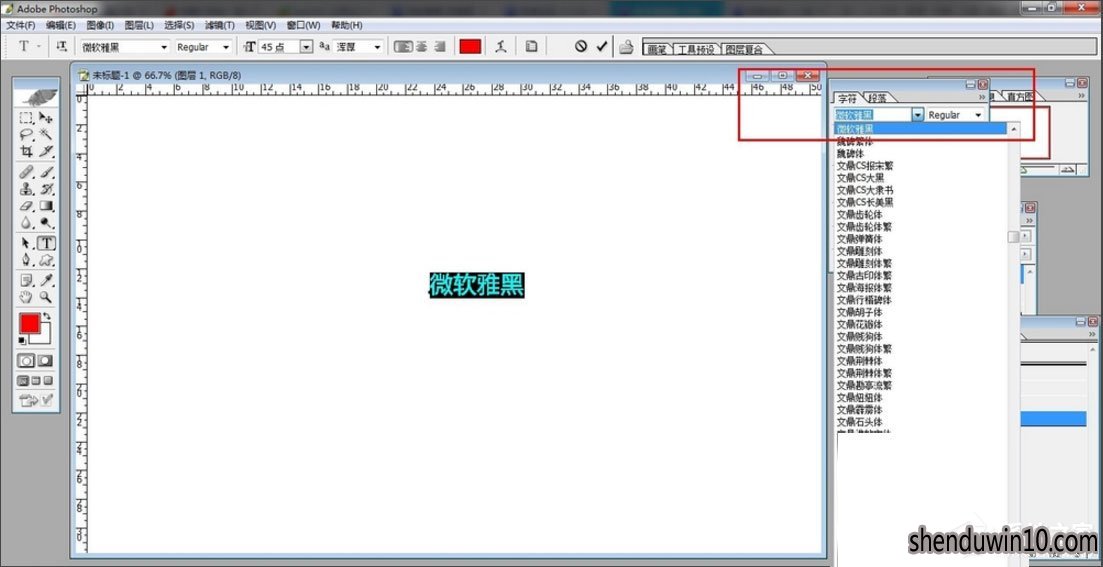Cancel current text edits
This screenshot has height=567, width=1103.
[580, 46]
